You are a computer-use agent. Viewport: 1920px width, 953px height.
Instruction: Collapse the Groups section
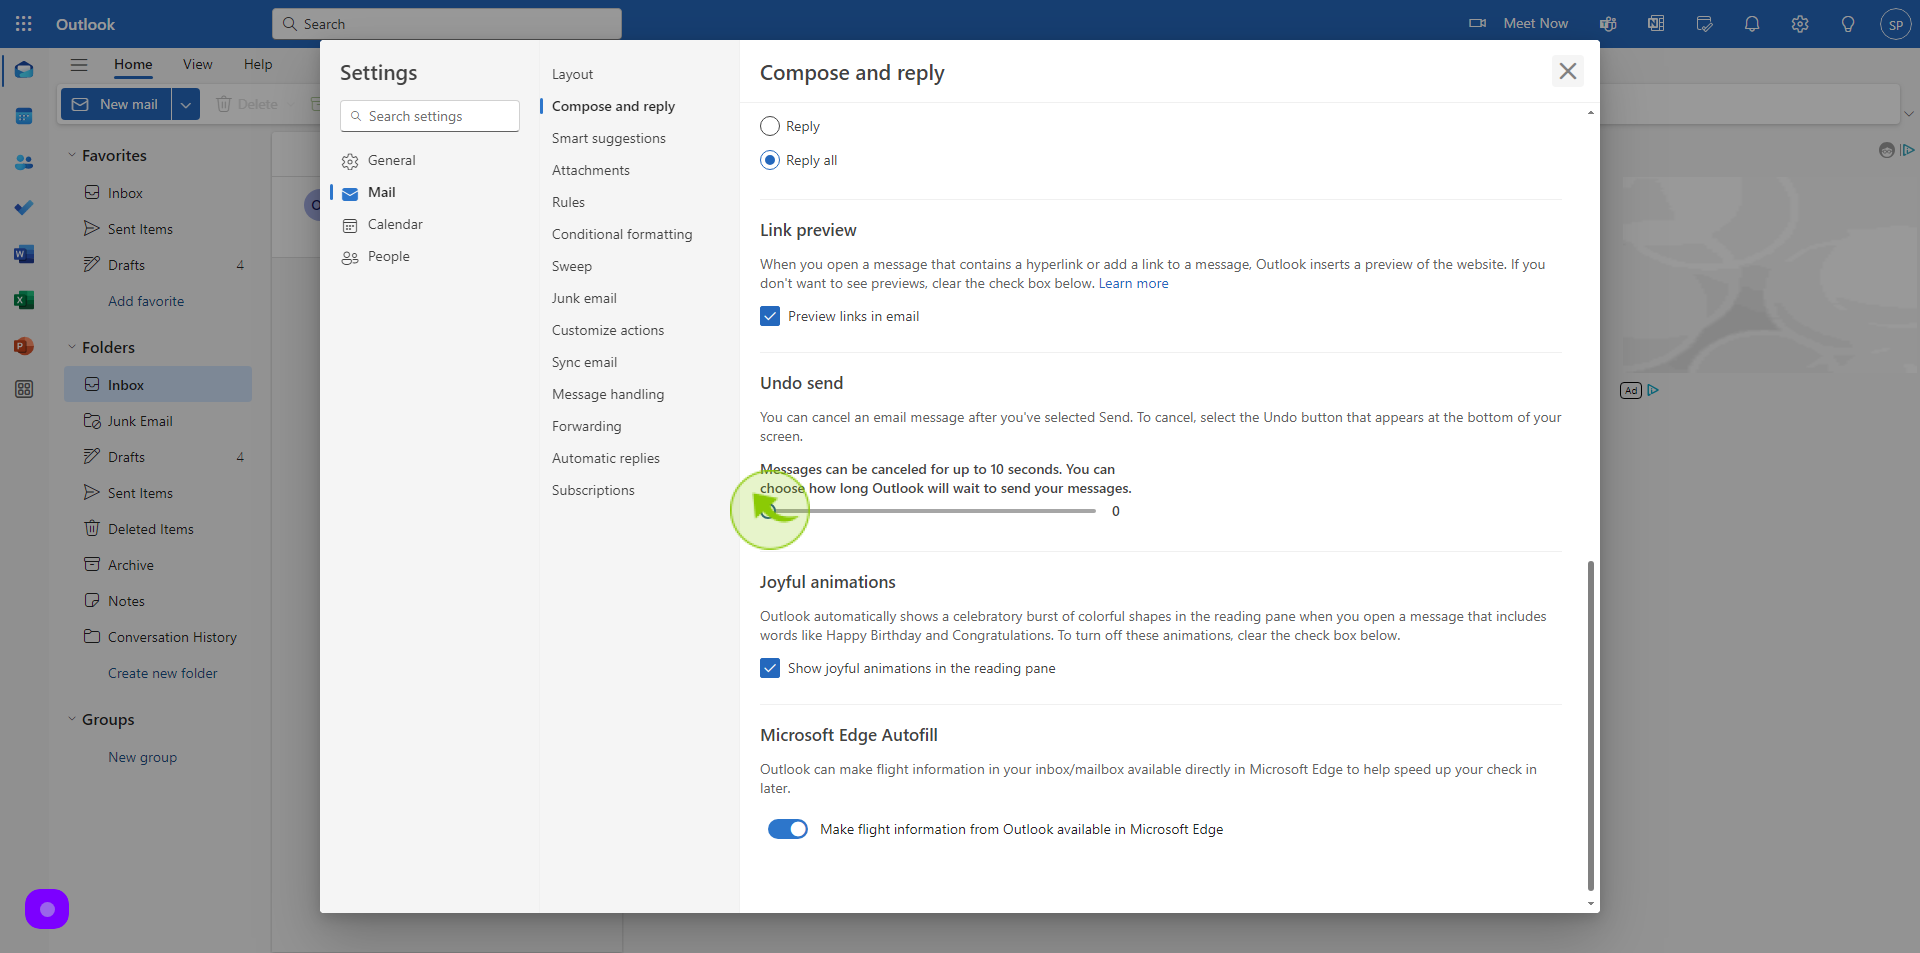[x=72, y=719]
